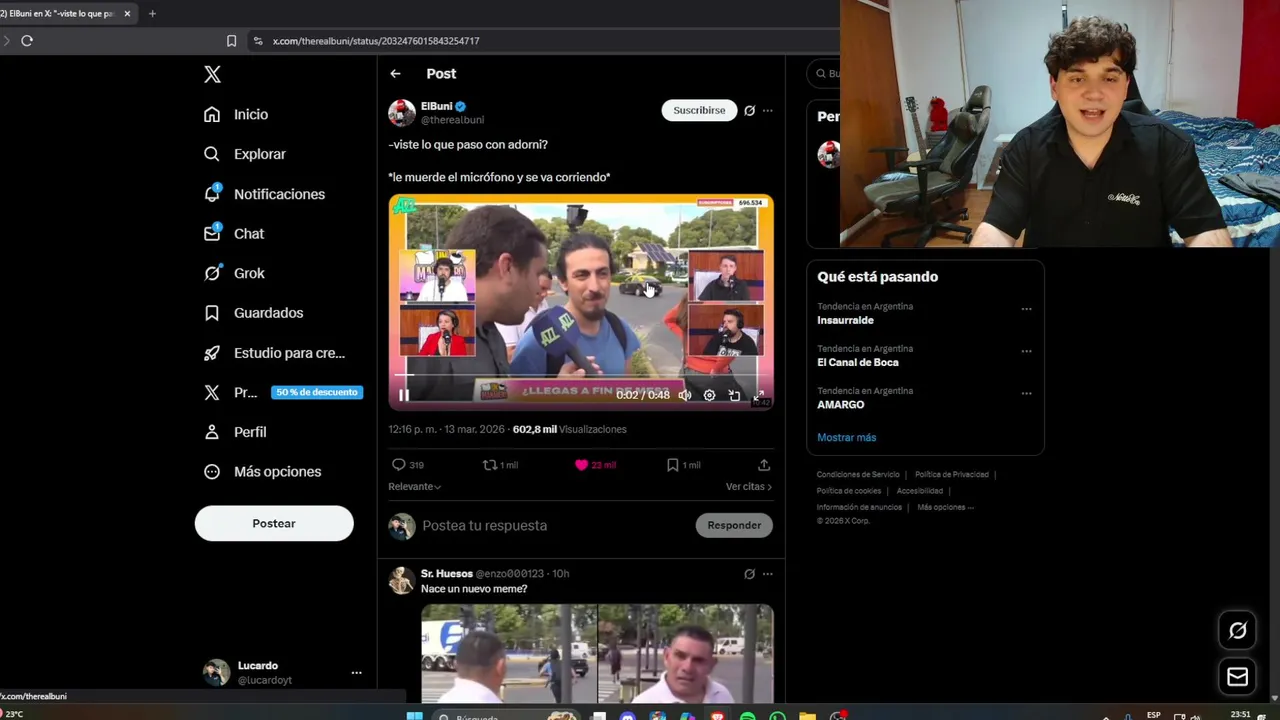This screenshot has width=1280, height=720.
Task: Open ElBuni profile avatar
Action: point(402,113)
